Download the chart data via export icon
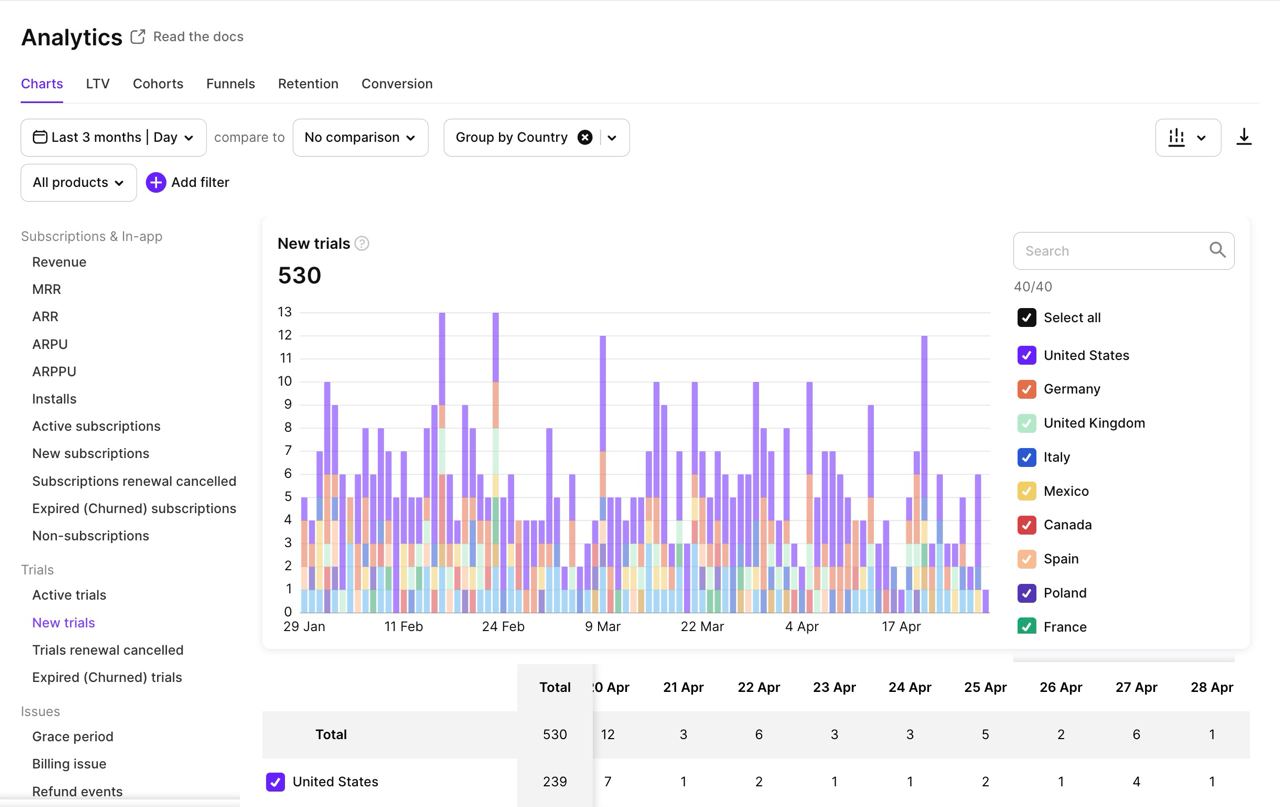Viewport: 1280px width, 807px height. (x=1244, y=137)
